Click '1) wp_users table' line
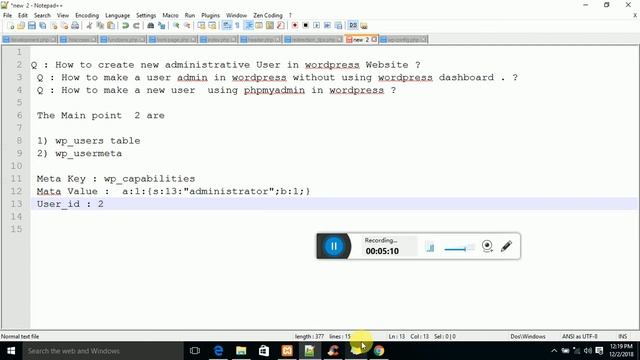This screenshot has width=640, height=360. click(x=89, y=140)
